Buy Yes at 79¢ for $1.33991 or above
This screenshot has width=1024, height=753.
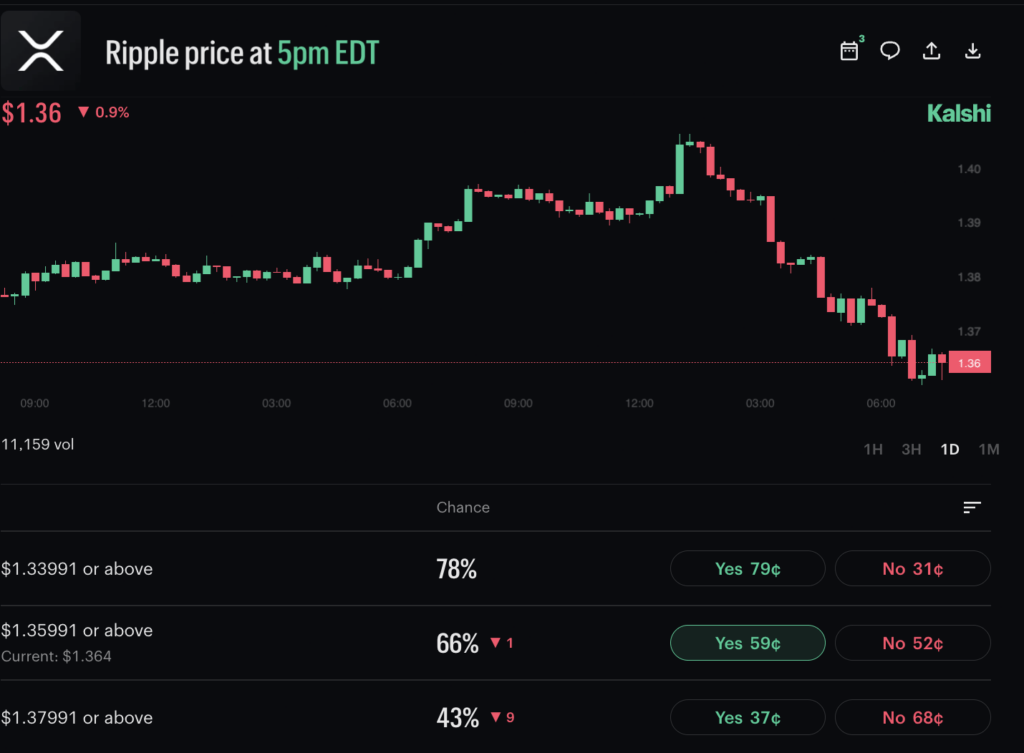point(747,568)
